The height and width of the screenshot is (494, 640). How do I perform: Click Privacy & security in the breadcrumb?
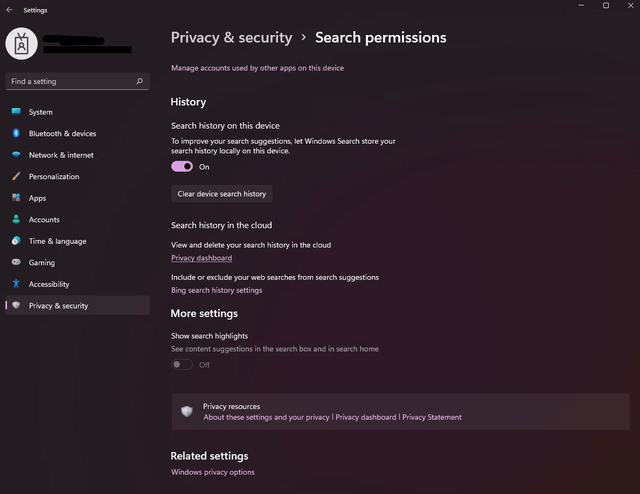(x=231, y=38)
